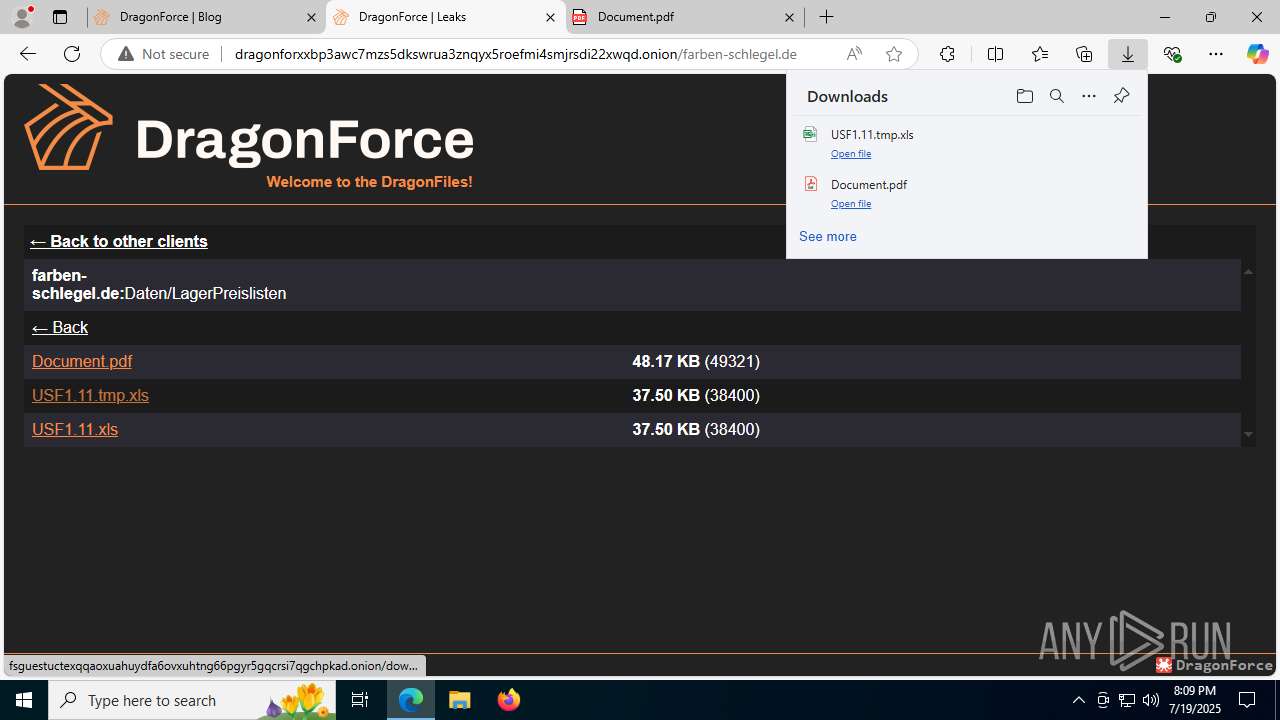
Task: Open Firefox from the taskbar
Action: [x=509, y=700]
